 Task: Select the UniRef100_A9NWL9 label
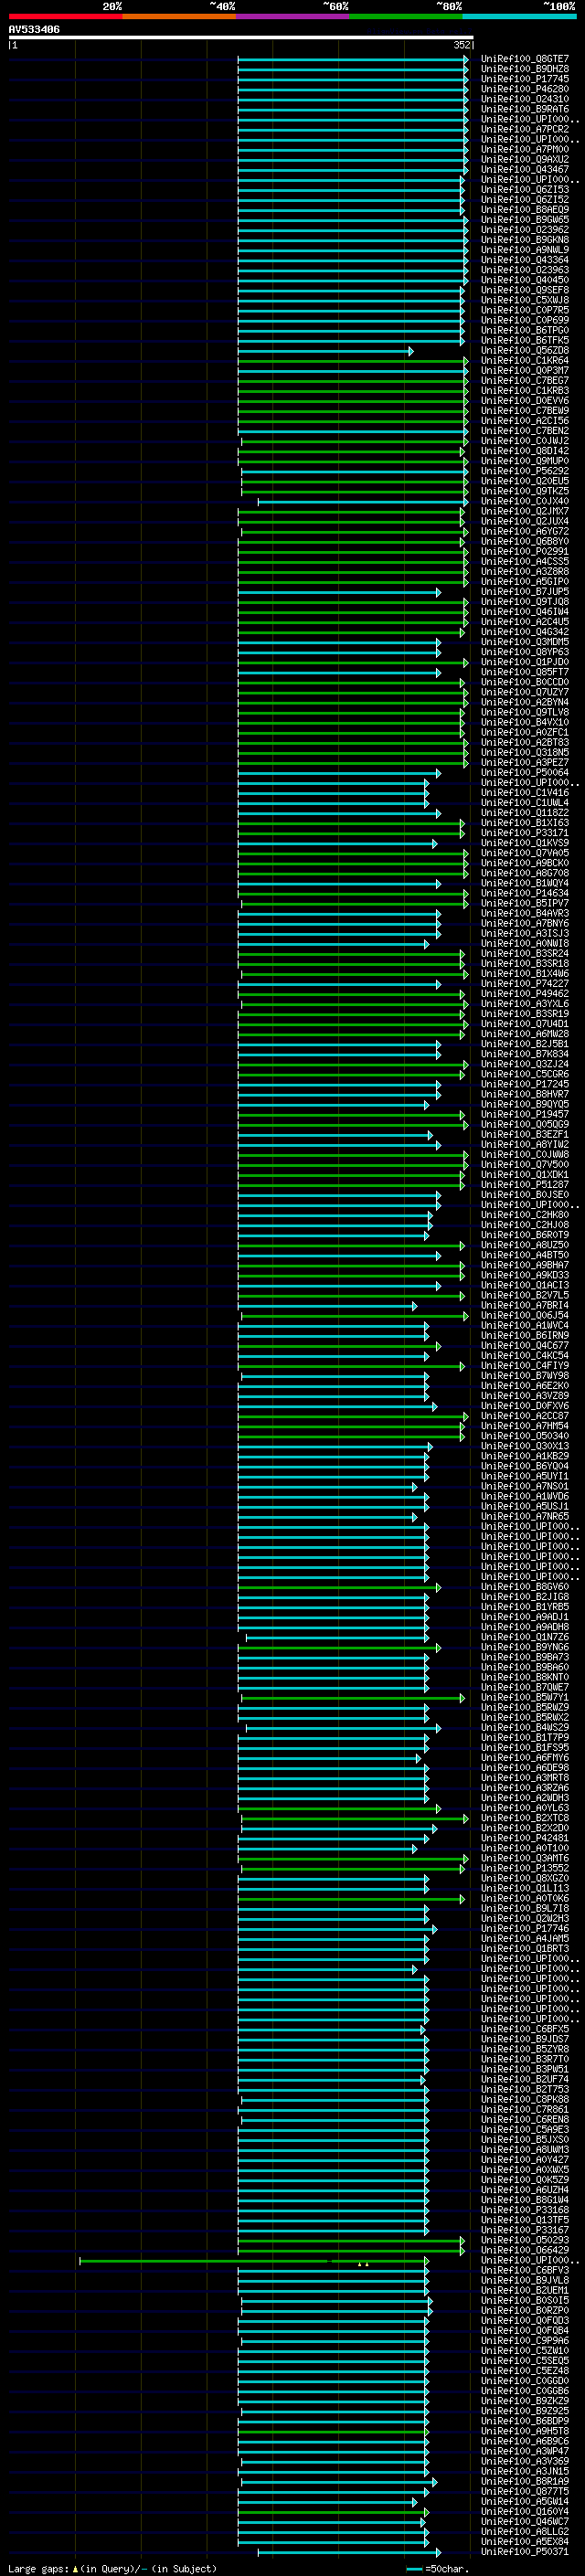pyautogui.click(x=525, y=250)
